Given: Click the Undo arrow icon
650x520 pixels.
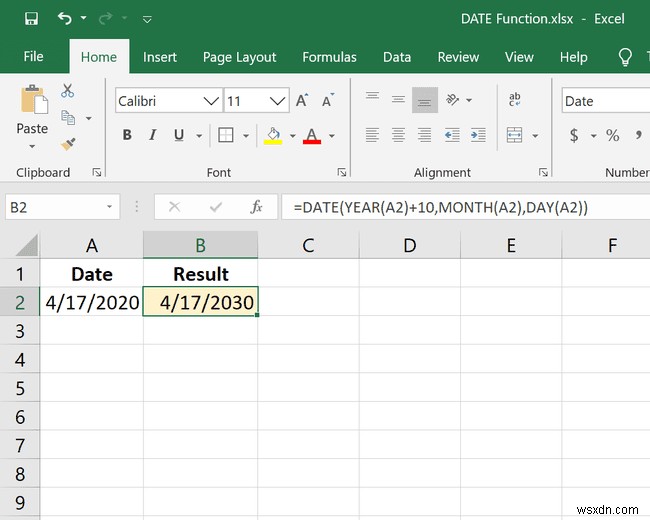Looking at the screenshot, I should (65, 18).
